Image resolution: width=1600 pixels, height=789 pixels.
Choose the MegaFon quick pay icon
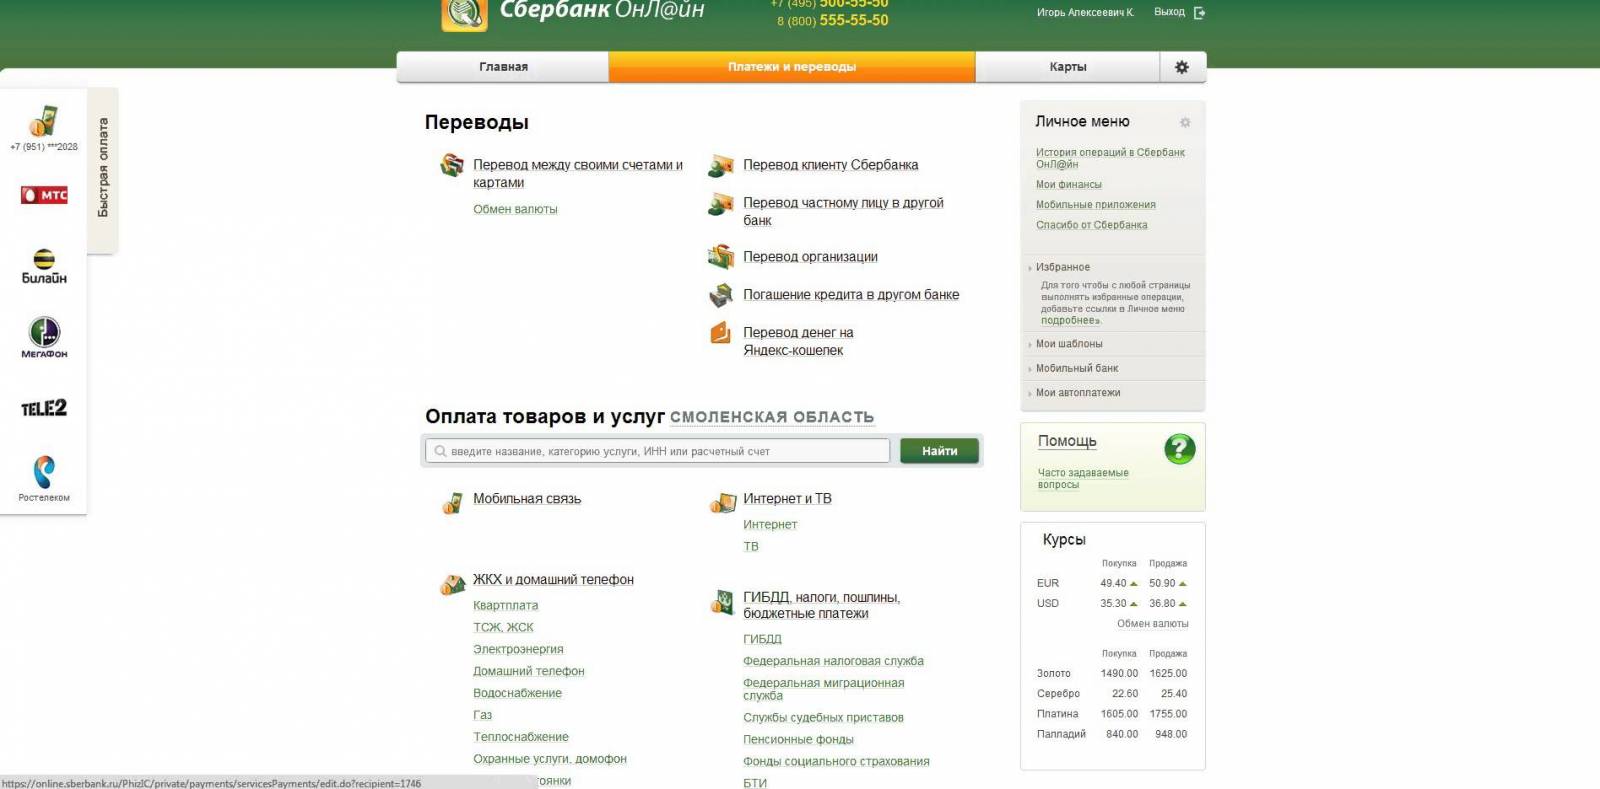[x=44, y=337]
